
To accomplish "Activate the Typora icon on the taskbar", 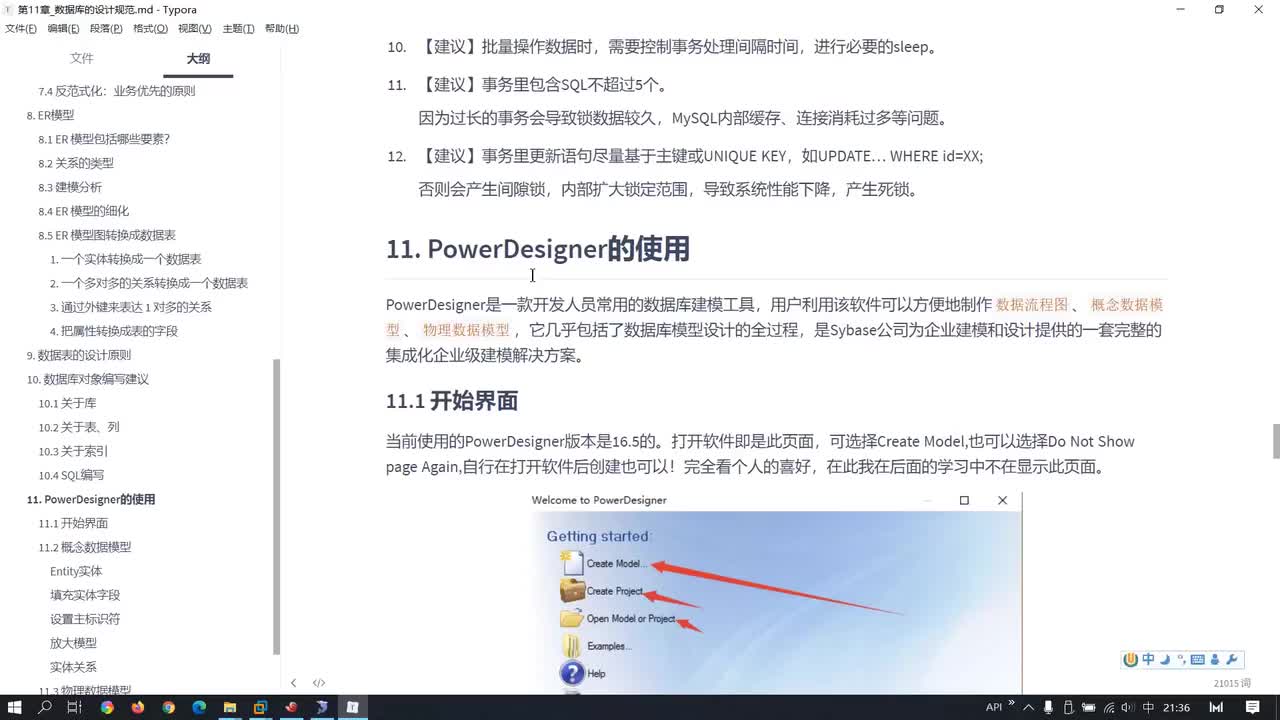I will (353, 707).
